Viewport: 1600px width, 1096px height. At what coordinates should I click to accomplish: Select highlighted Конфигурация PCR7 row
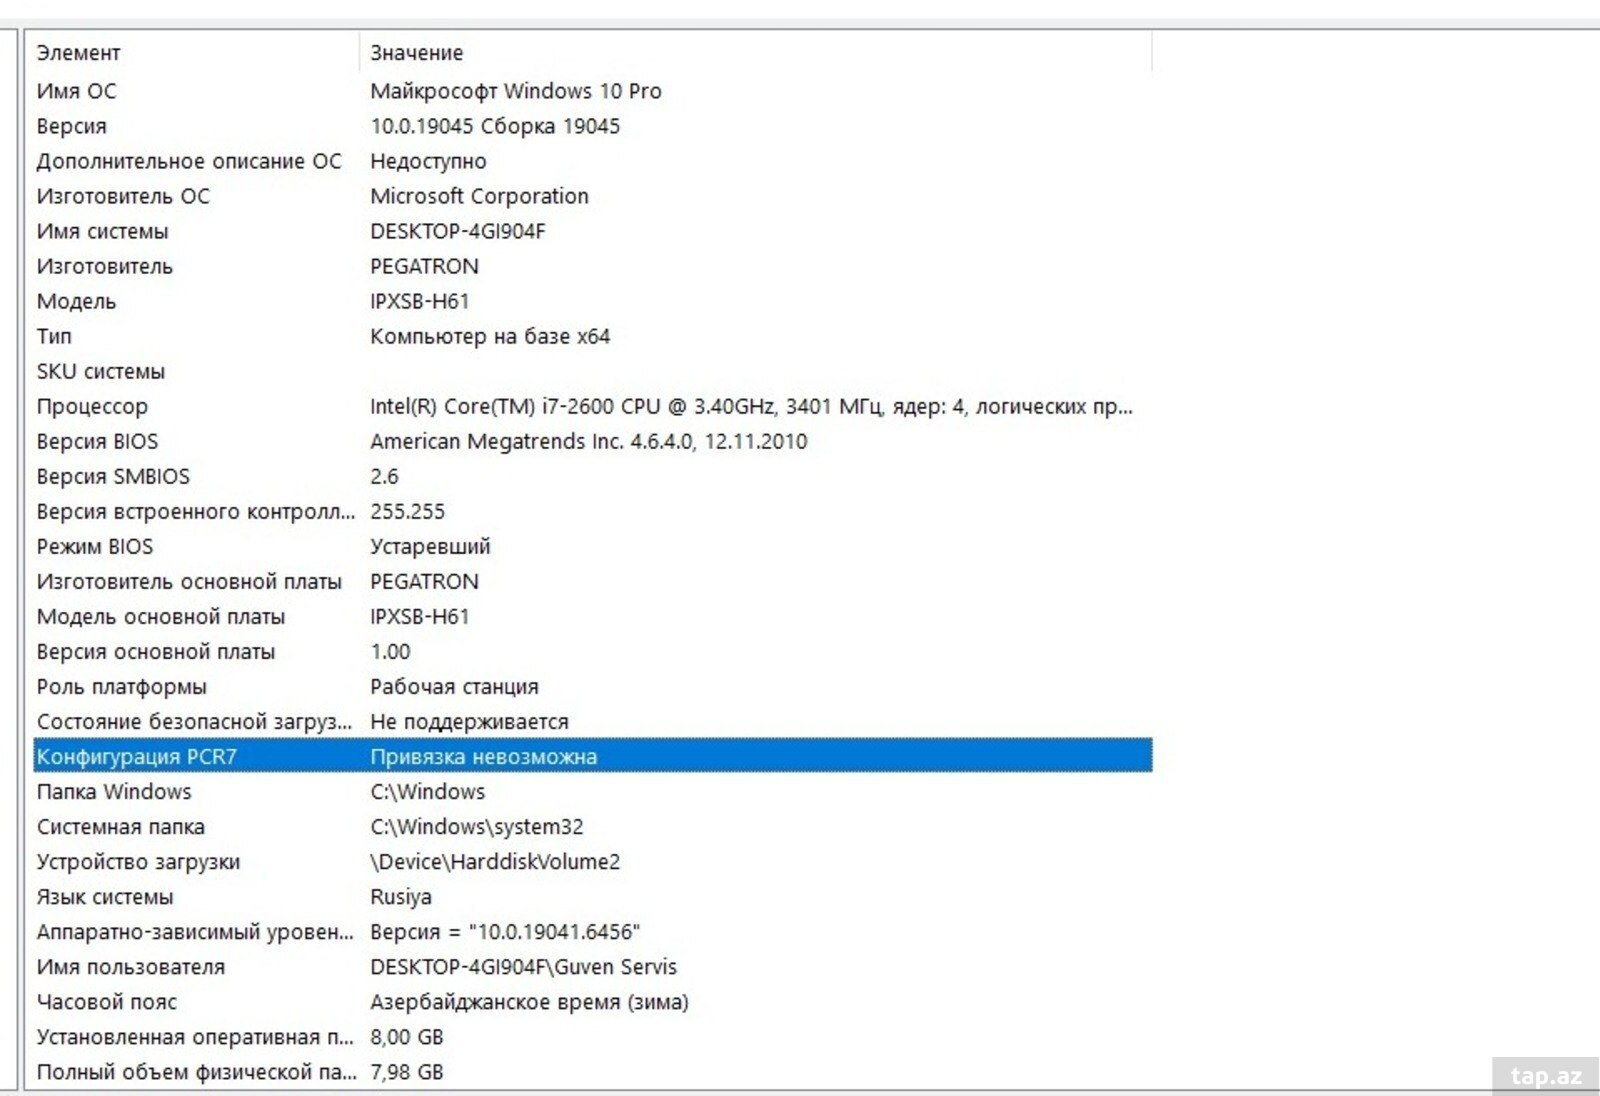tap(593, 756)
